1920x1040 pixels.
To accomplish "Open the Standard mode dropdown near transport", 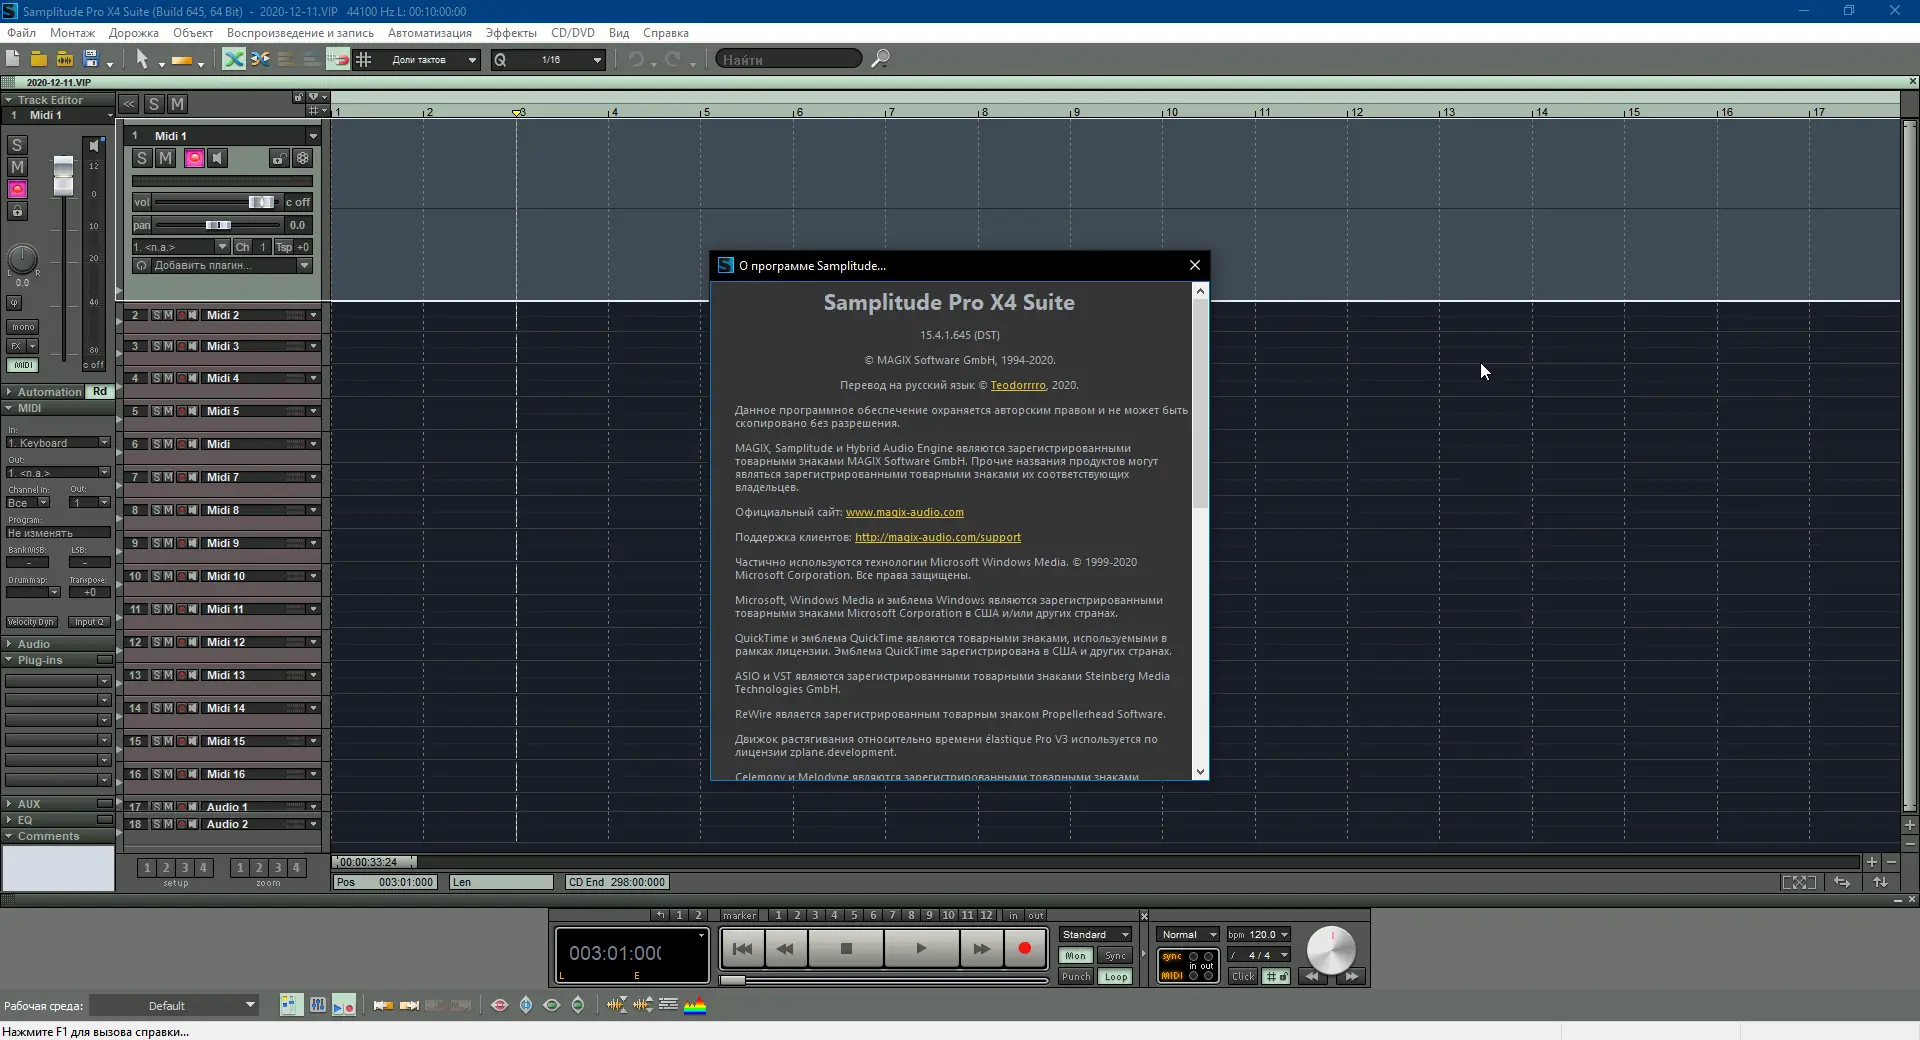I will (1094, 934).
